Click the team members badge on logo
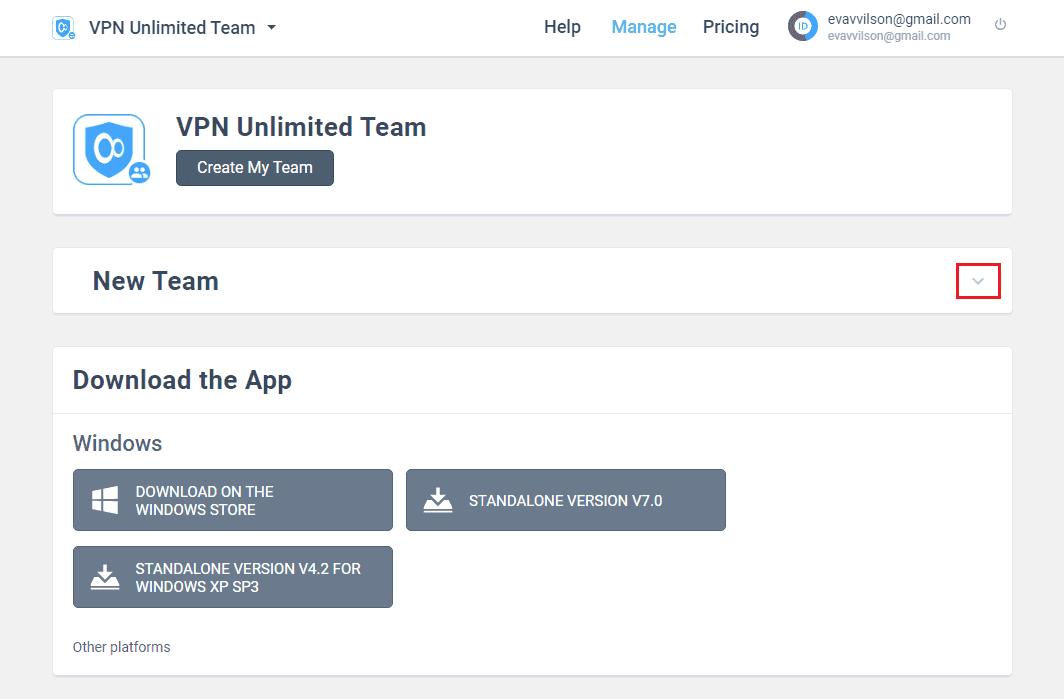 (140, 173)
